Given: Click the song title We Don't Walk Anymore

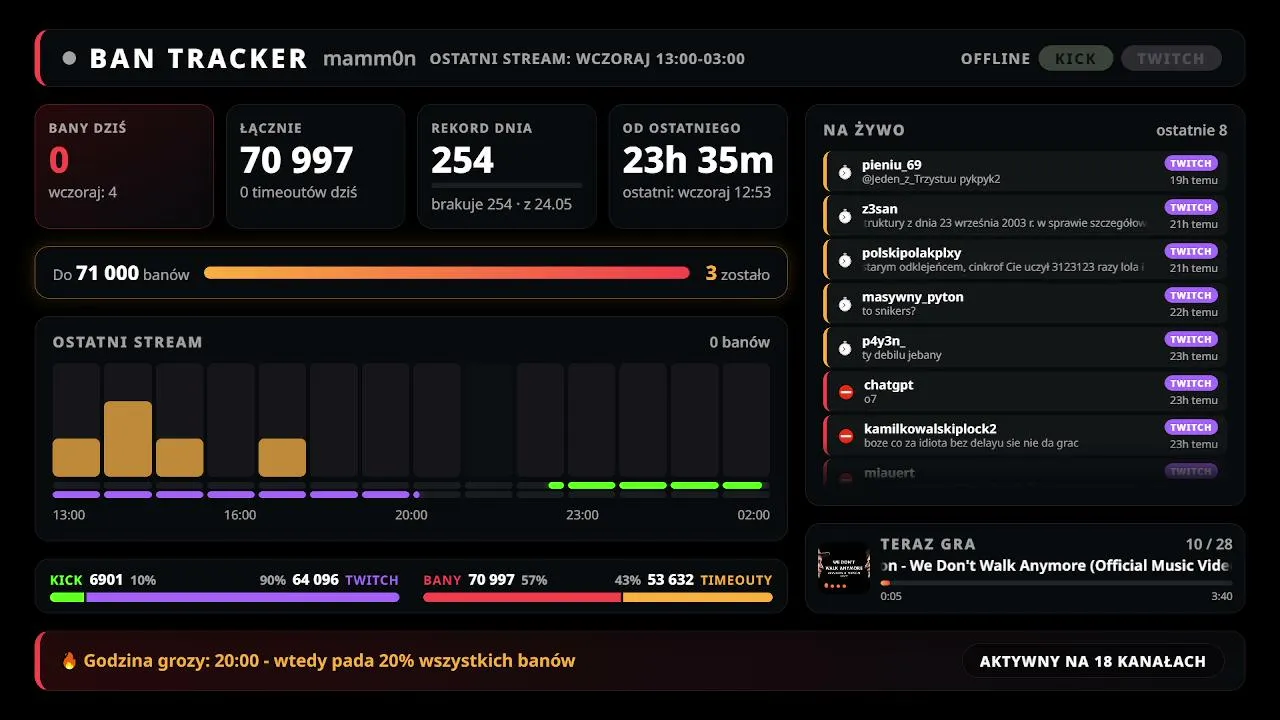Looking at the screenshot, I should click(x=1056, y=565).
